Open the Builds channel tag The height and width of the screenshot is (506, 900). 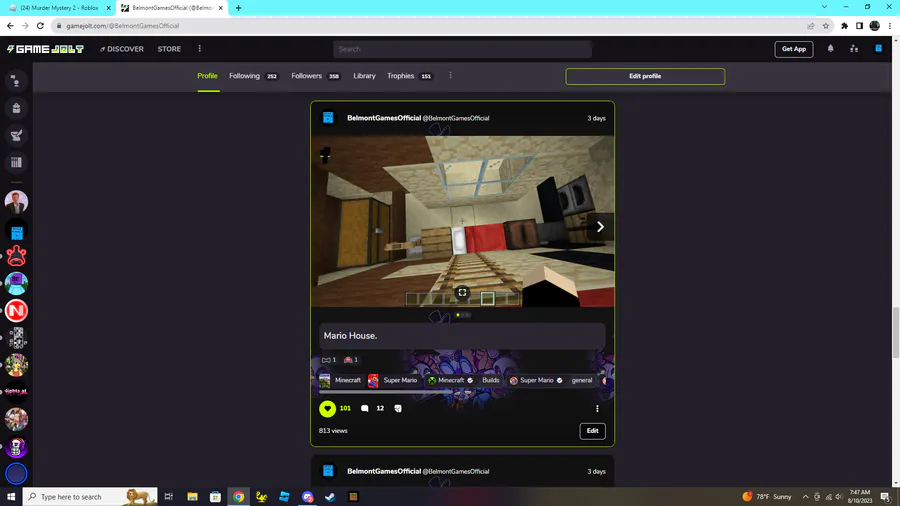click(x=491, y=380)
